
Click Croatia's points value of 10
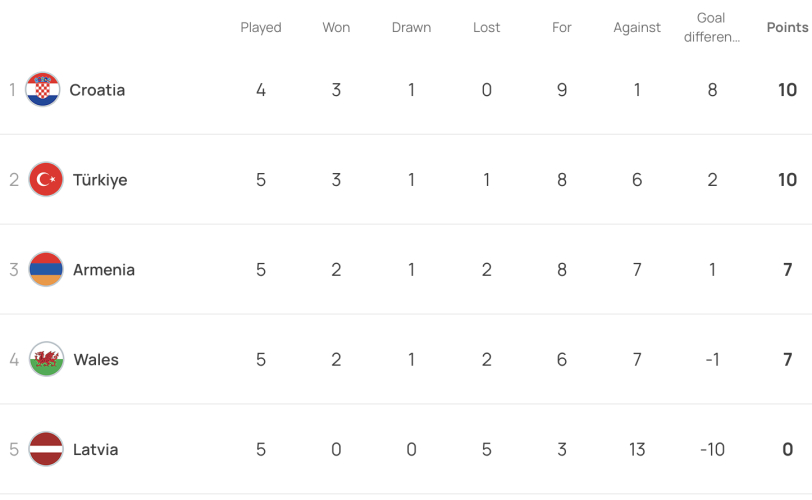click(x=787, y=90)
